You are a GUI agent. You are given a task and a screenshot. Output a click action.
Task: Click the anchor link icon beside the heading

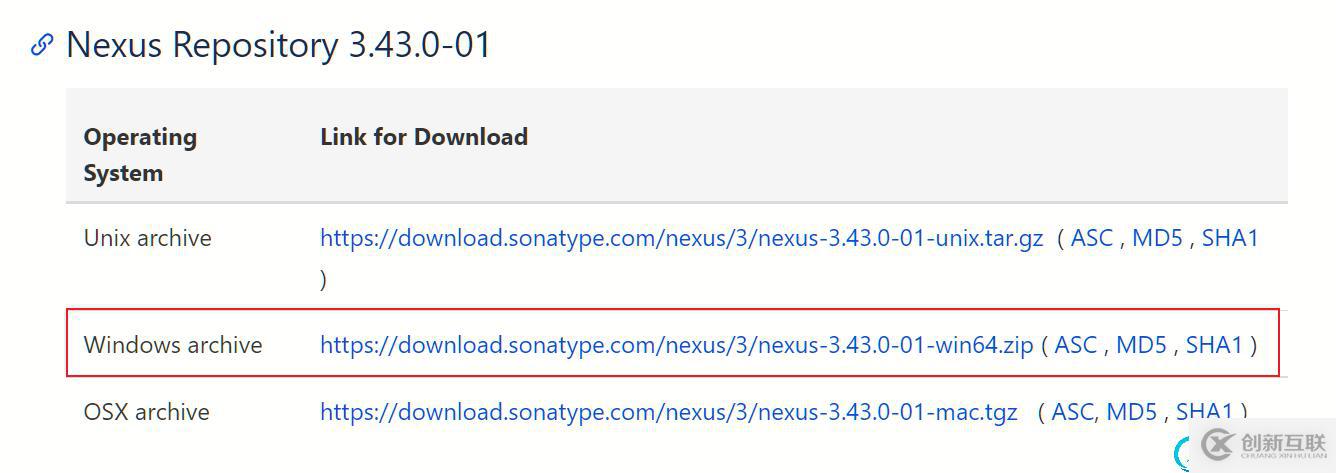coord(41,45)
